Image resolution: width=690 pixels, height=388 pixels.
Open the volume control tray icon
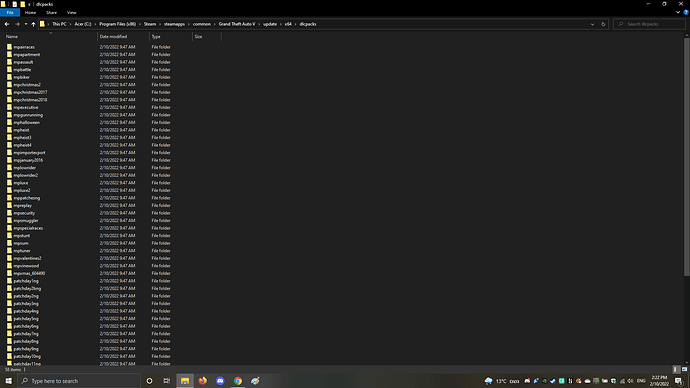pos(630,381)
